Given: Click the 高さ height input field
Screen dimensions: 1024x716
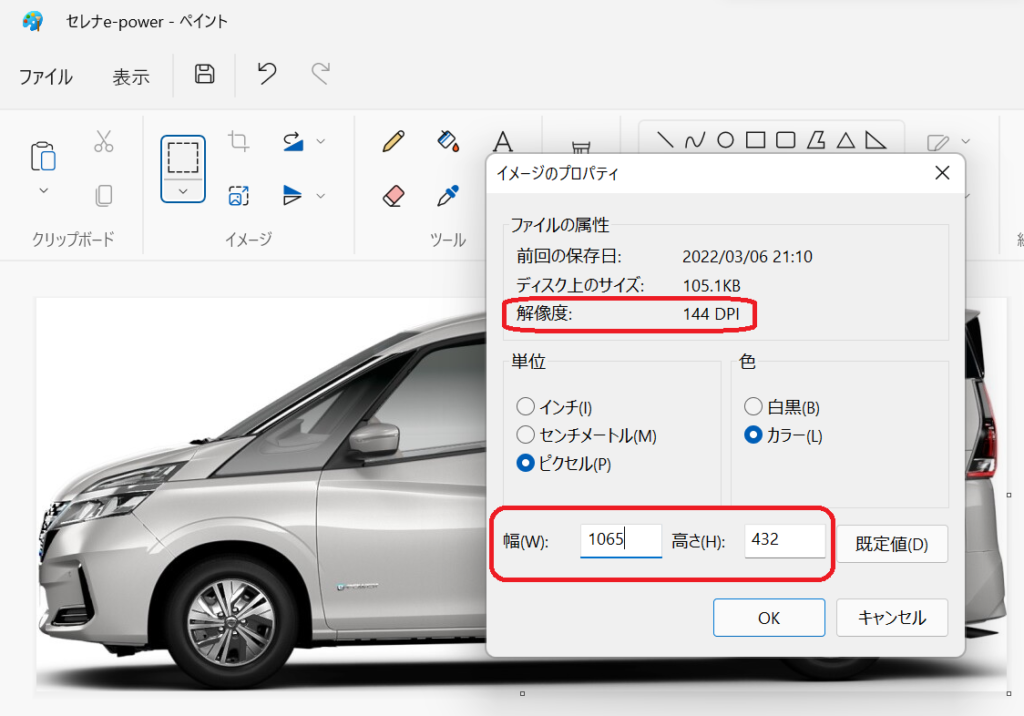Looking at the screenshot, I should pyautogui.click(x=784, y=540).
